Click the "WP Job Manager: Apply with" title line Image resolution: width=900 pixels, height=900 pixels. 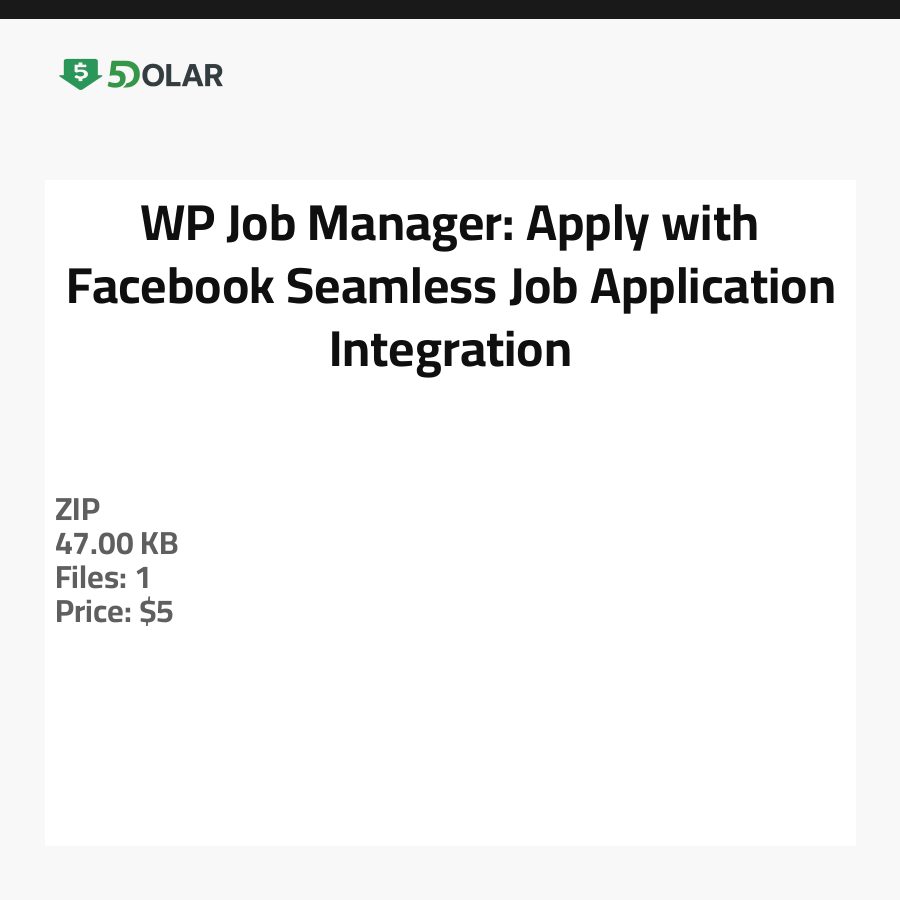[x=449, y=226]
